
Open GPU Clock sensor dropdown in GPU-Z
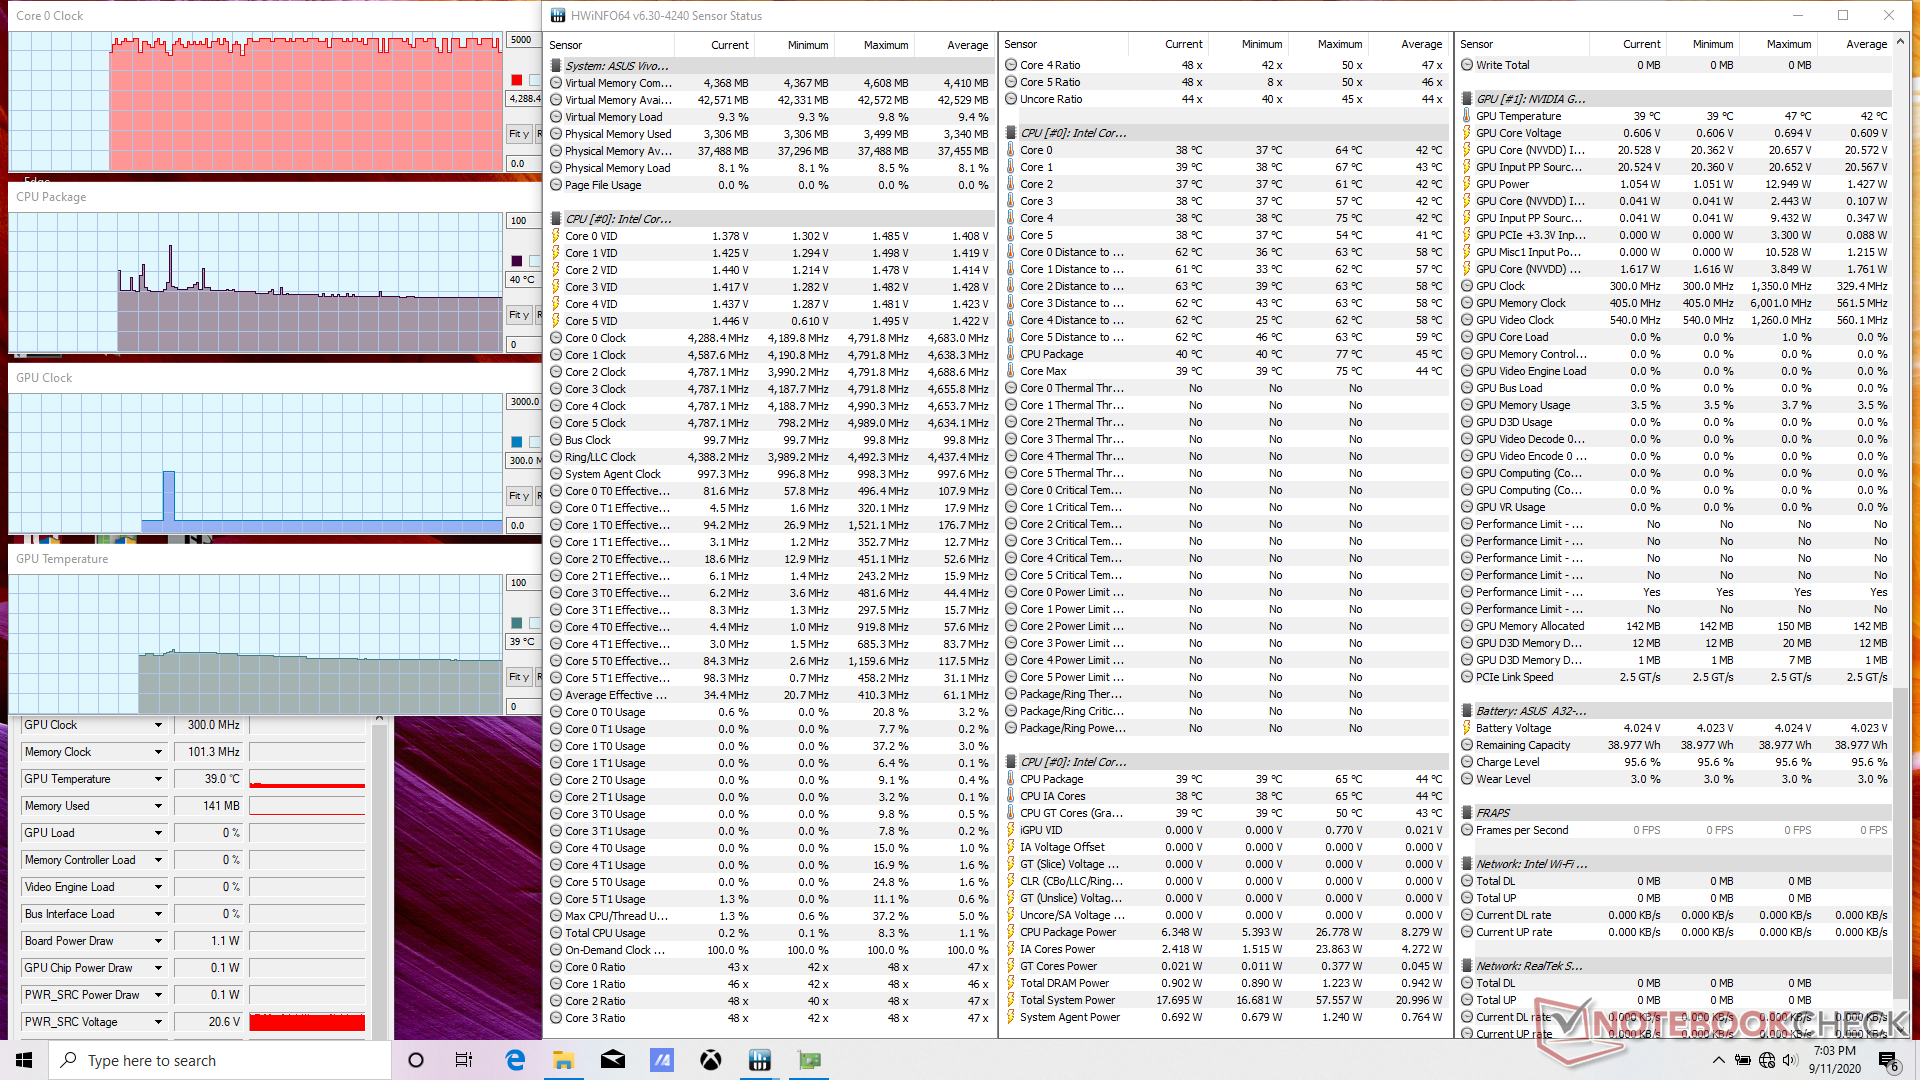pos(158,725)
